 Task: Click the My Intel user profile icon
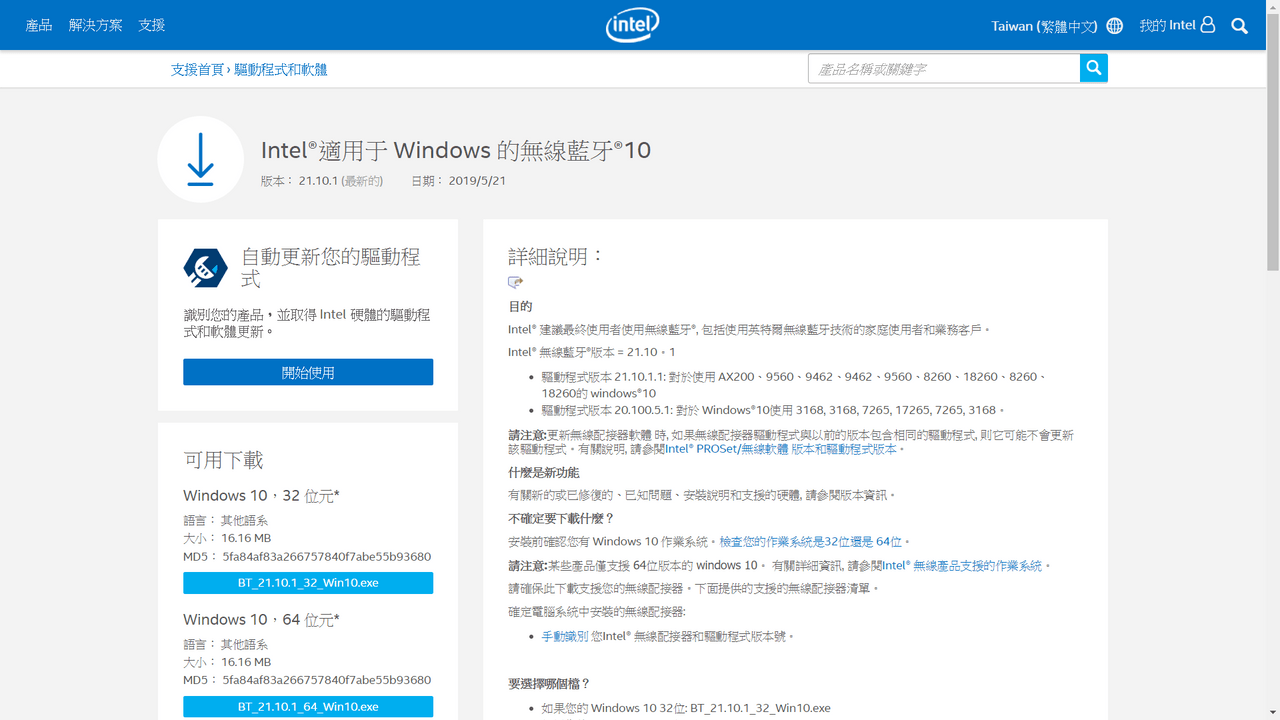click(x=1208, y=25)
